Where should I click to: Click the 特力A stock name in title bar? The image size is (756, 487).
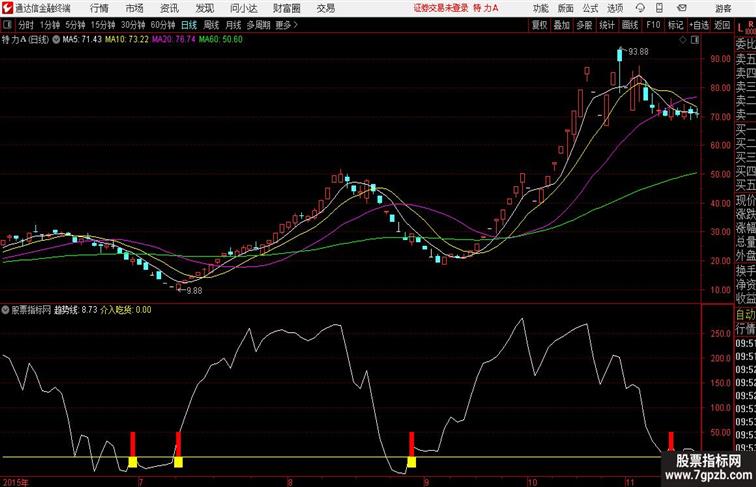[x=486, y=8]
